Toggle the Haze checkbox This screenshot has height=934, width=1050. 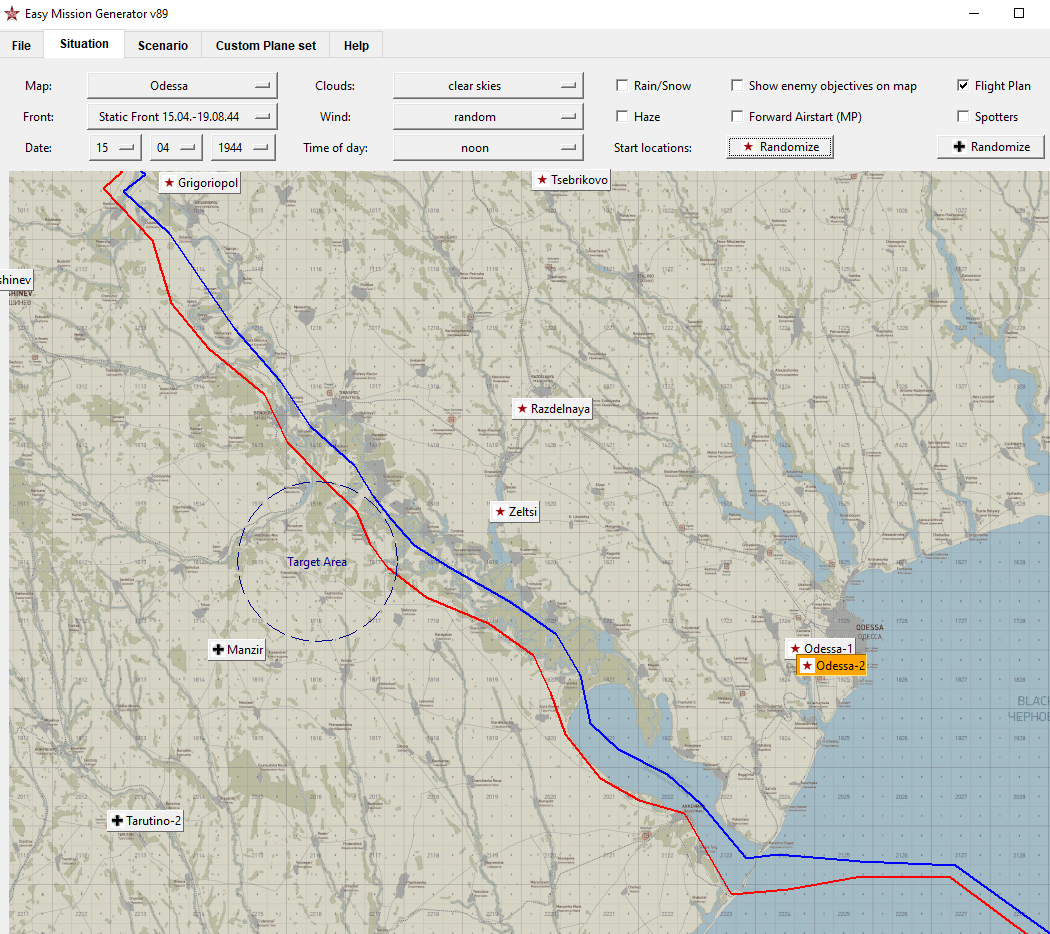(622, 116)
